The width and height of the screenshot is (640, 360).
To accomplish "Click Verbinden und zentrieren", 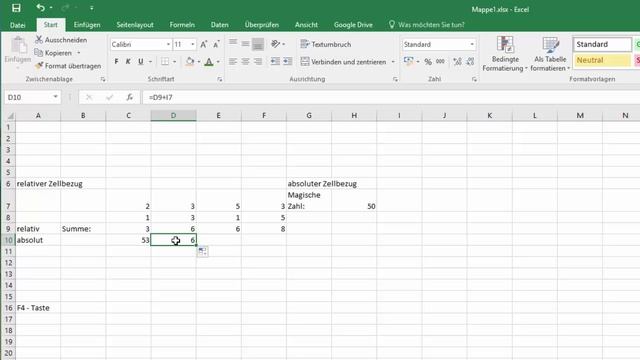I will pyautogui.click(x=343, y=62).
